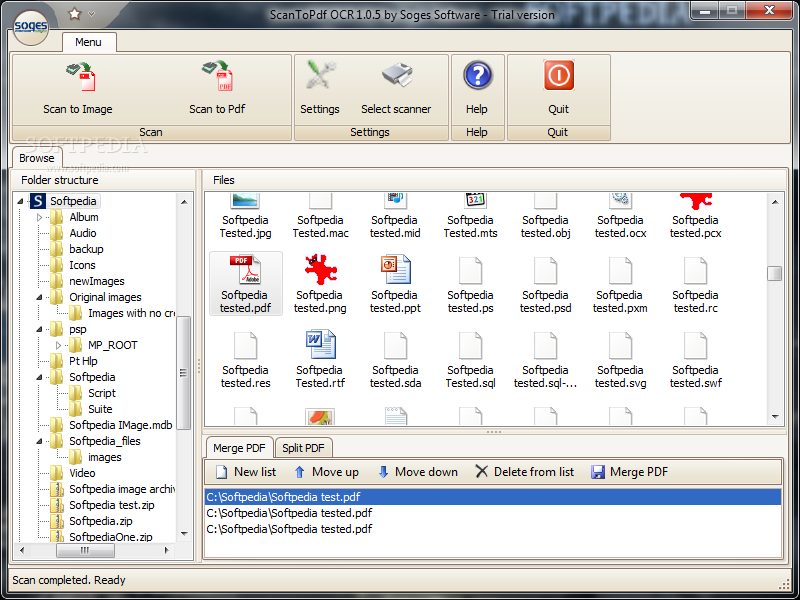
Task: Select Softpedia test.zip in tree
Action: 103,505
